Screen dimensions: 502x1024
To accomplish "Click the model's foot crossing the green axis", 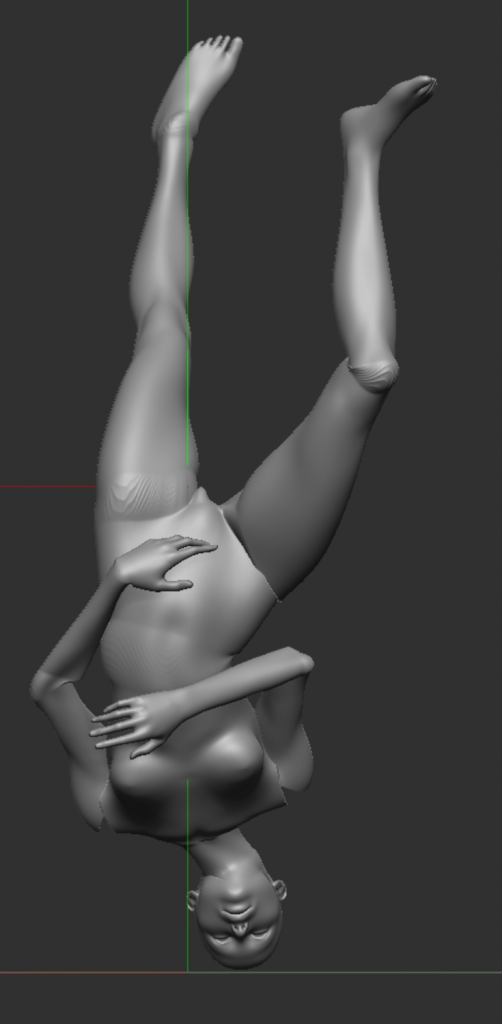I will tap(198, 85).
